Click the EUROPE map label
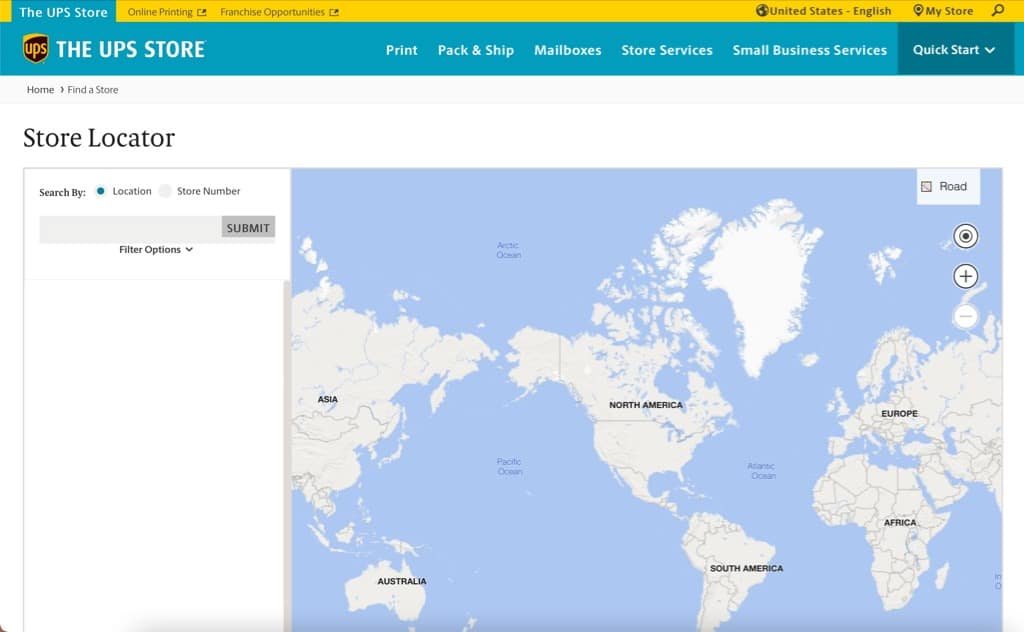Image resolution: width=1024 pixels, height=632 pixels. click(x=899, y=413)
